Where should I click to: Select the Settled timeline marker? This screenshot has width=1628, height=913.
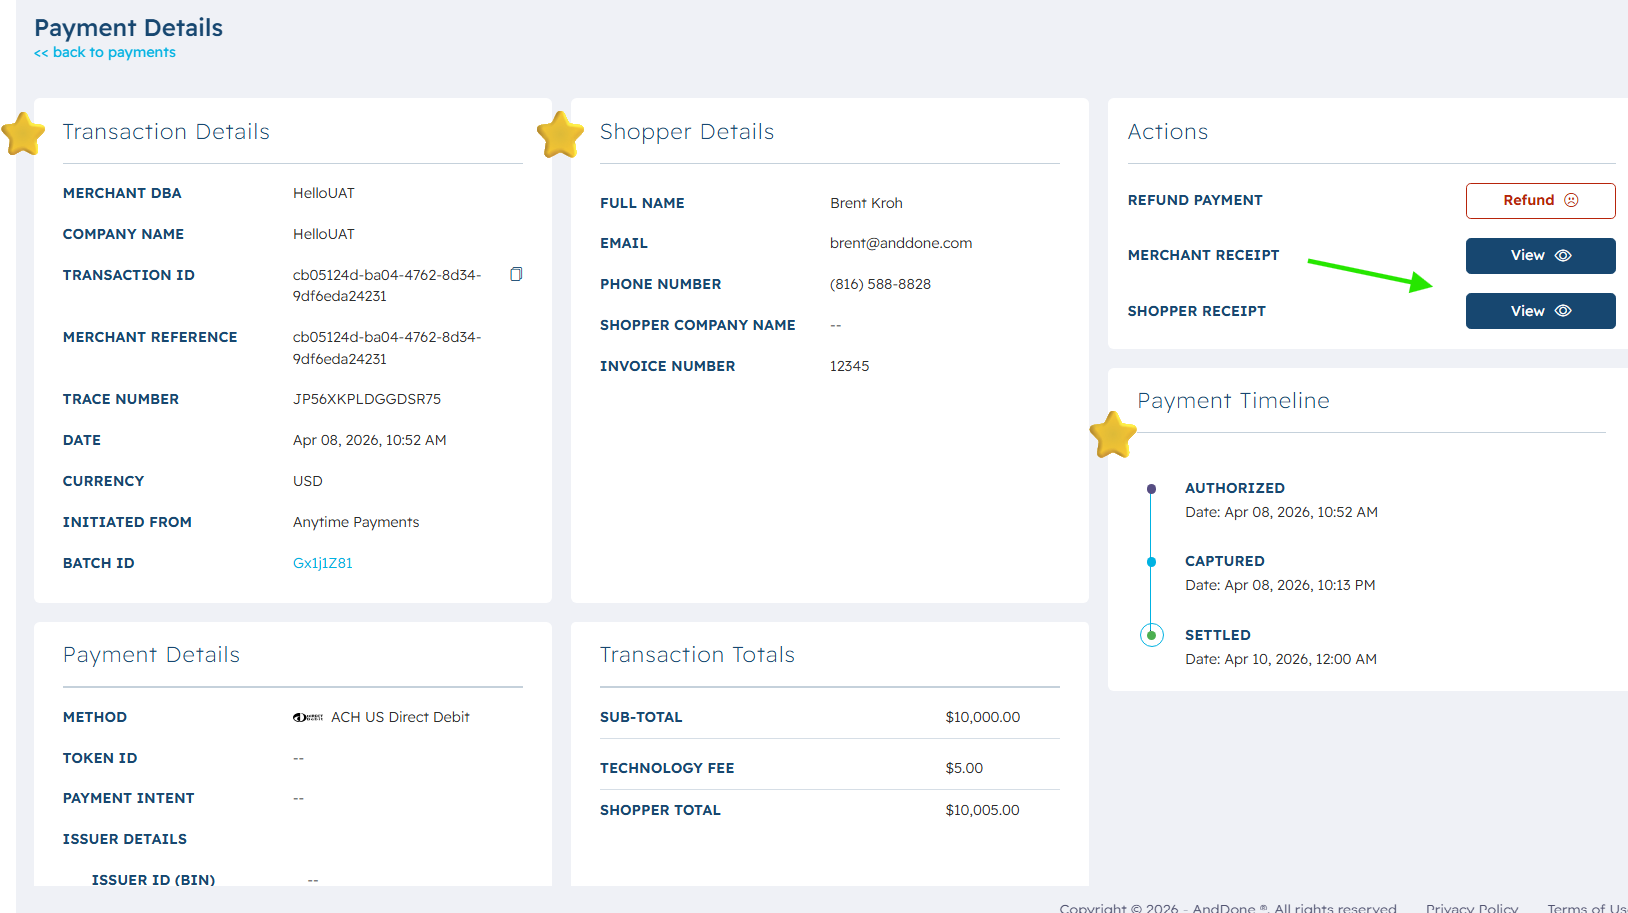pyautogui.click(x=1151, y=635)
